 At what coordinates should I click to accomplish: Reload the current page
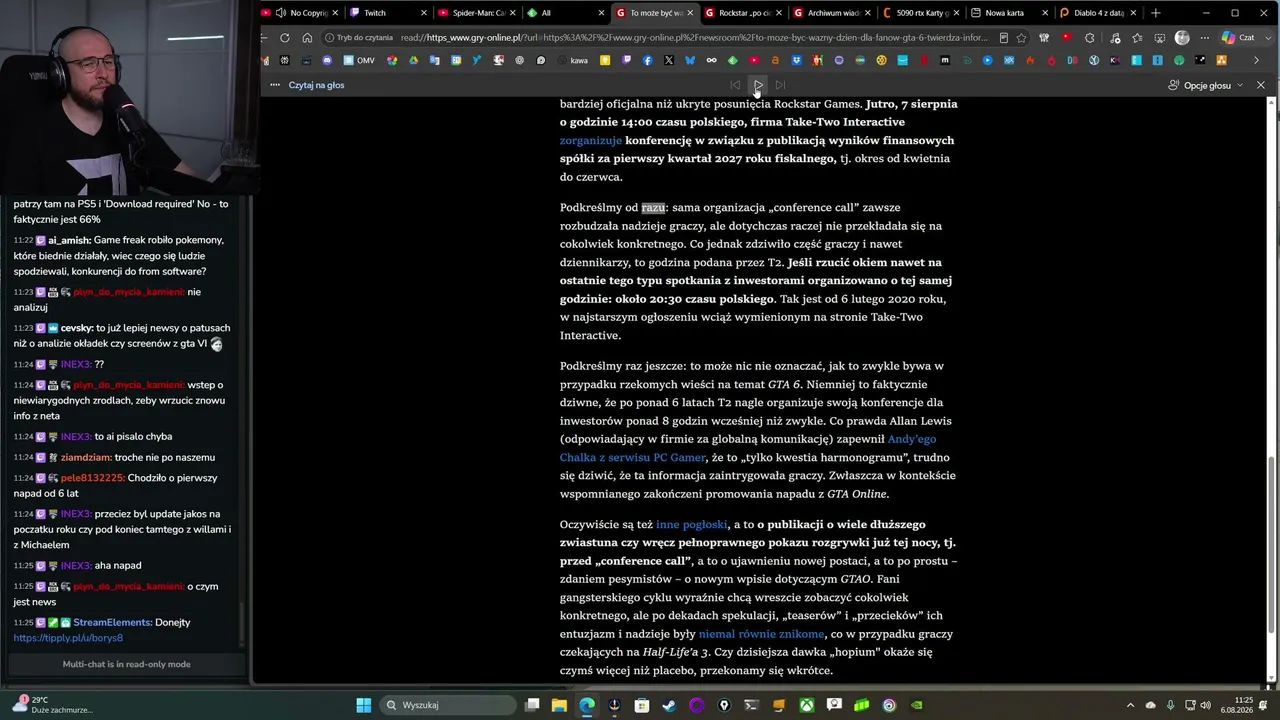point(285,38)
